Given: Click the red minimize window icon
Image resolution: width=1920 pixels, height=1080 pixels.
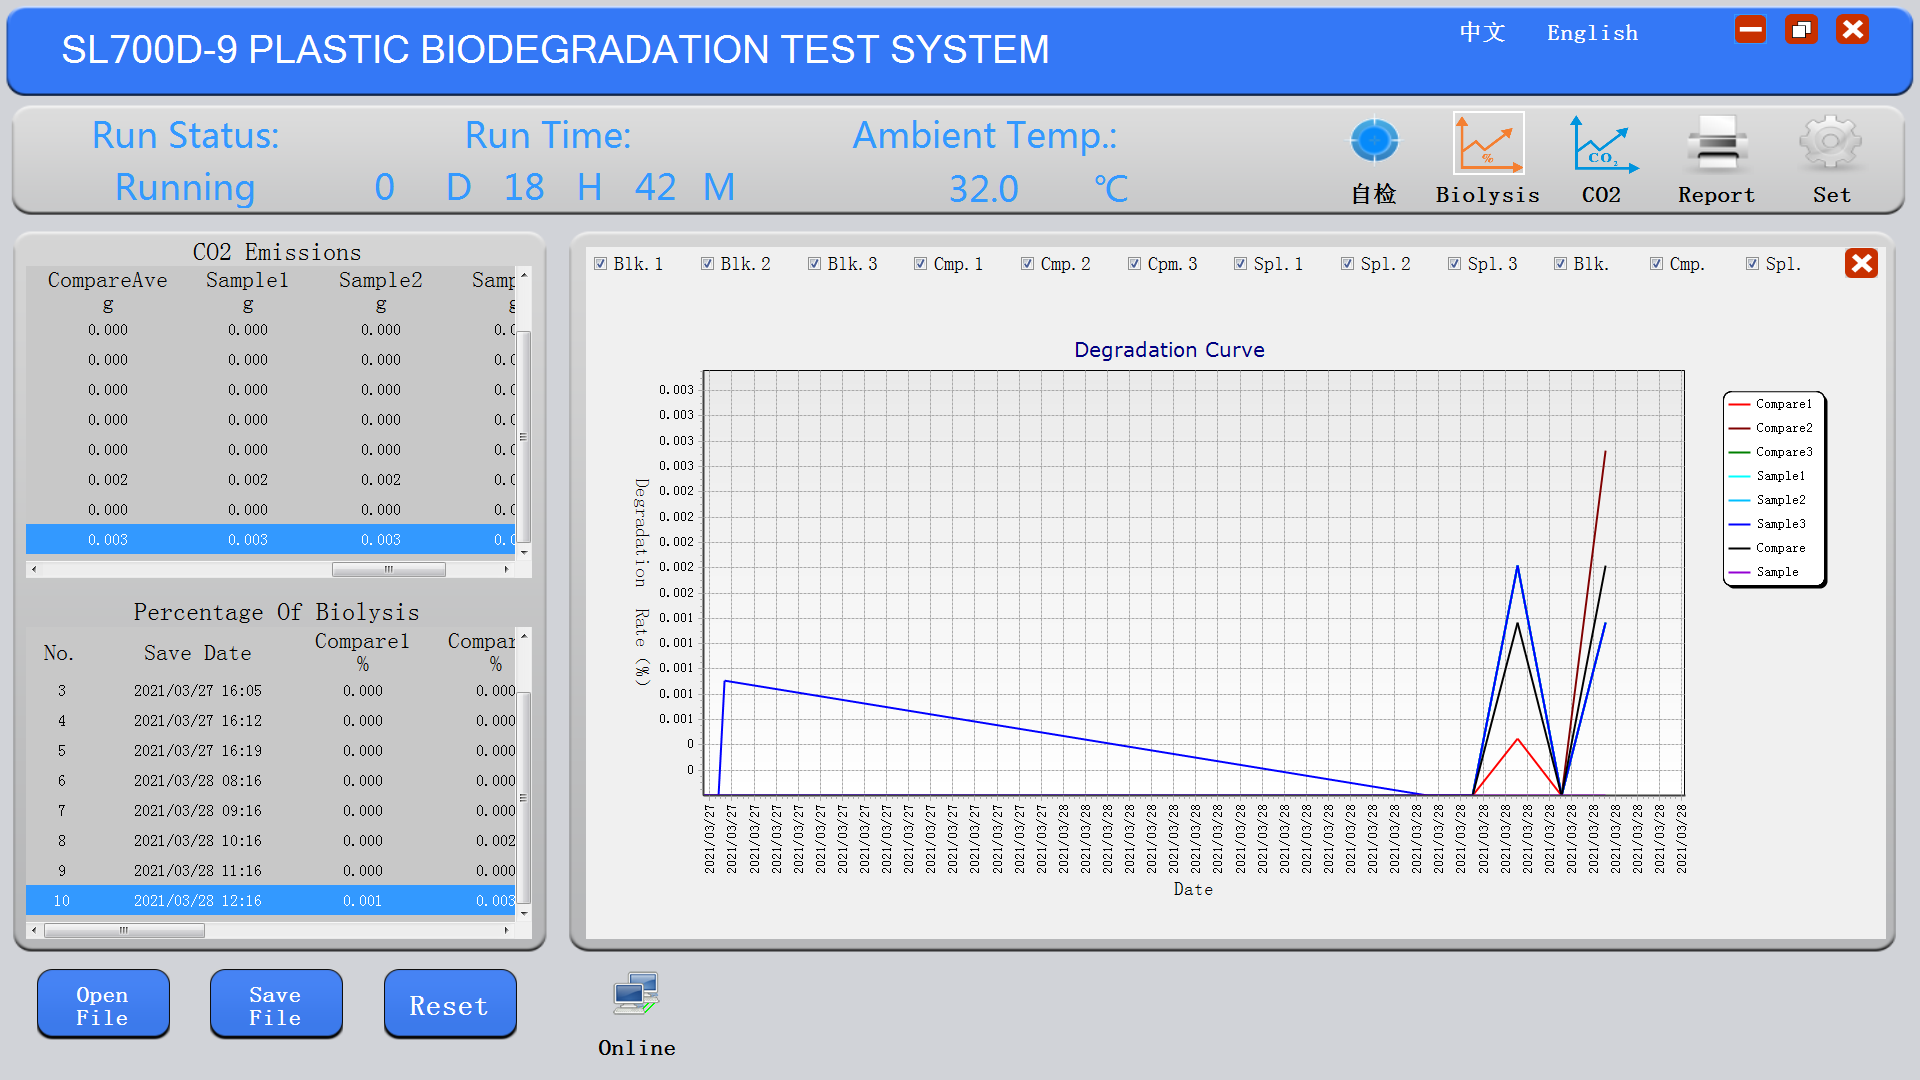Looking at the screenshot, I should pyautogui.click(x=1750, y=30).
